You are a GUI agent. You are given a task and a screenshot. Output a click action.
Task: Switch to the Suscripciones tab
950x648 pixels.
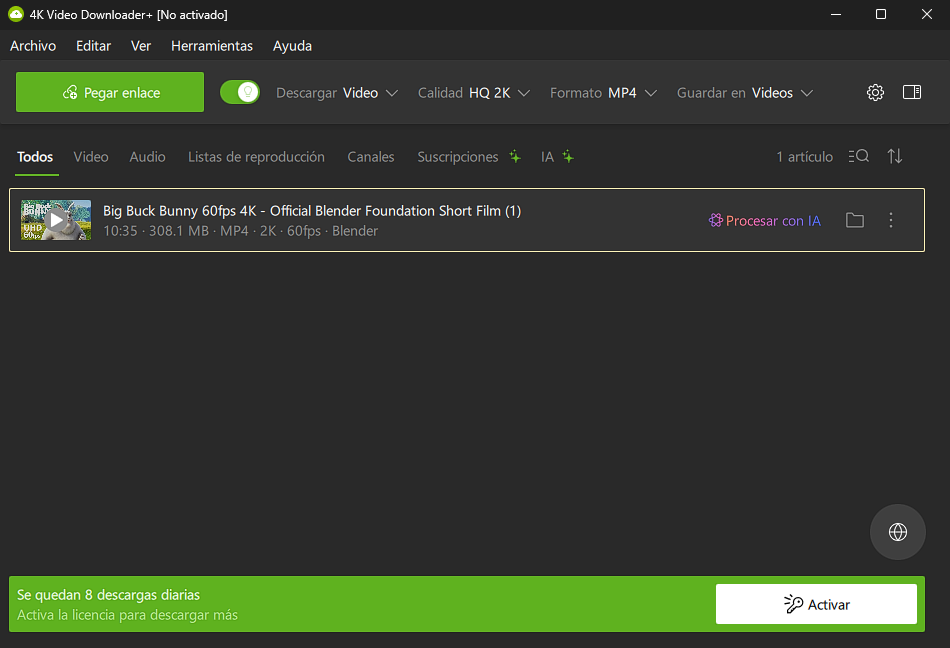pyautogui.click(x=468, y=157)
